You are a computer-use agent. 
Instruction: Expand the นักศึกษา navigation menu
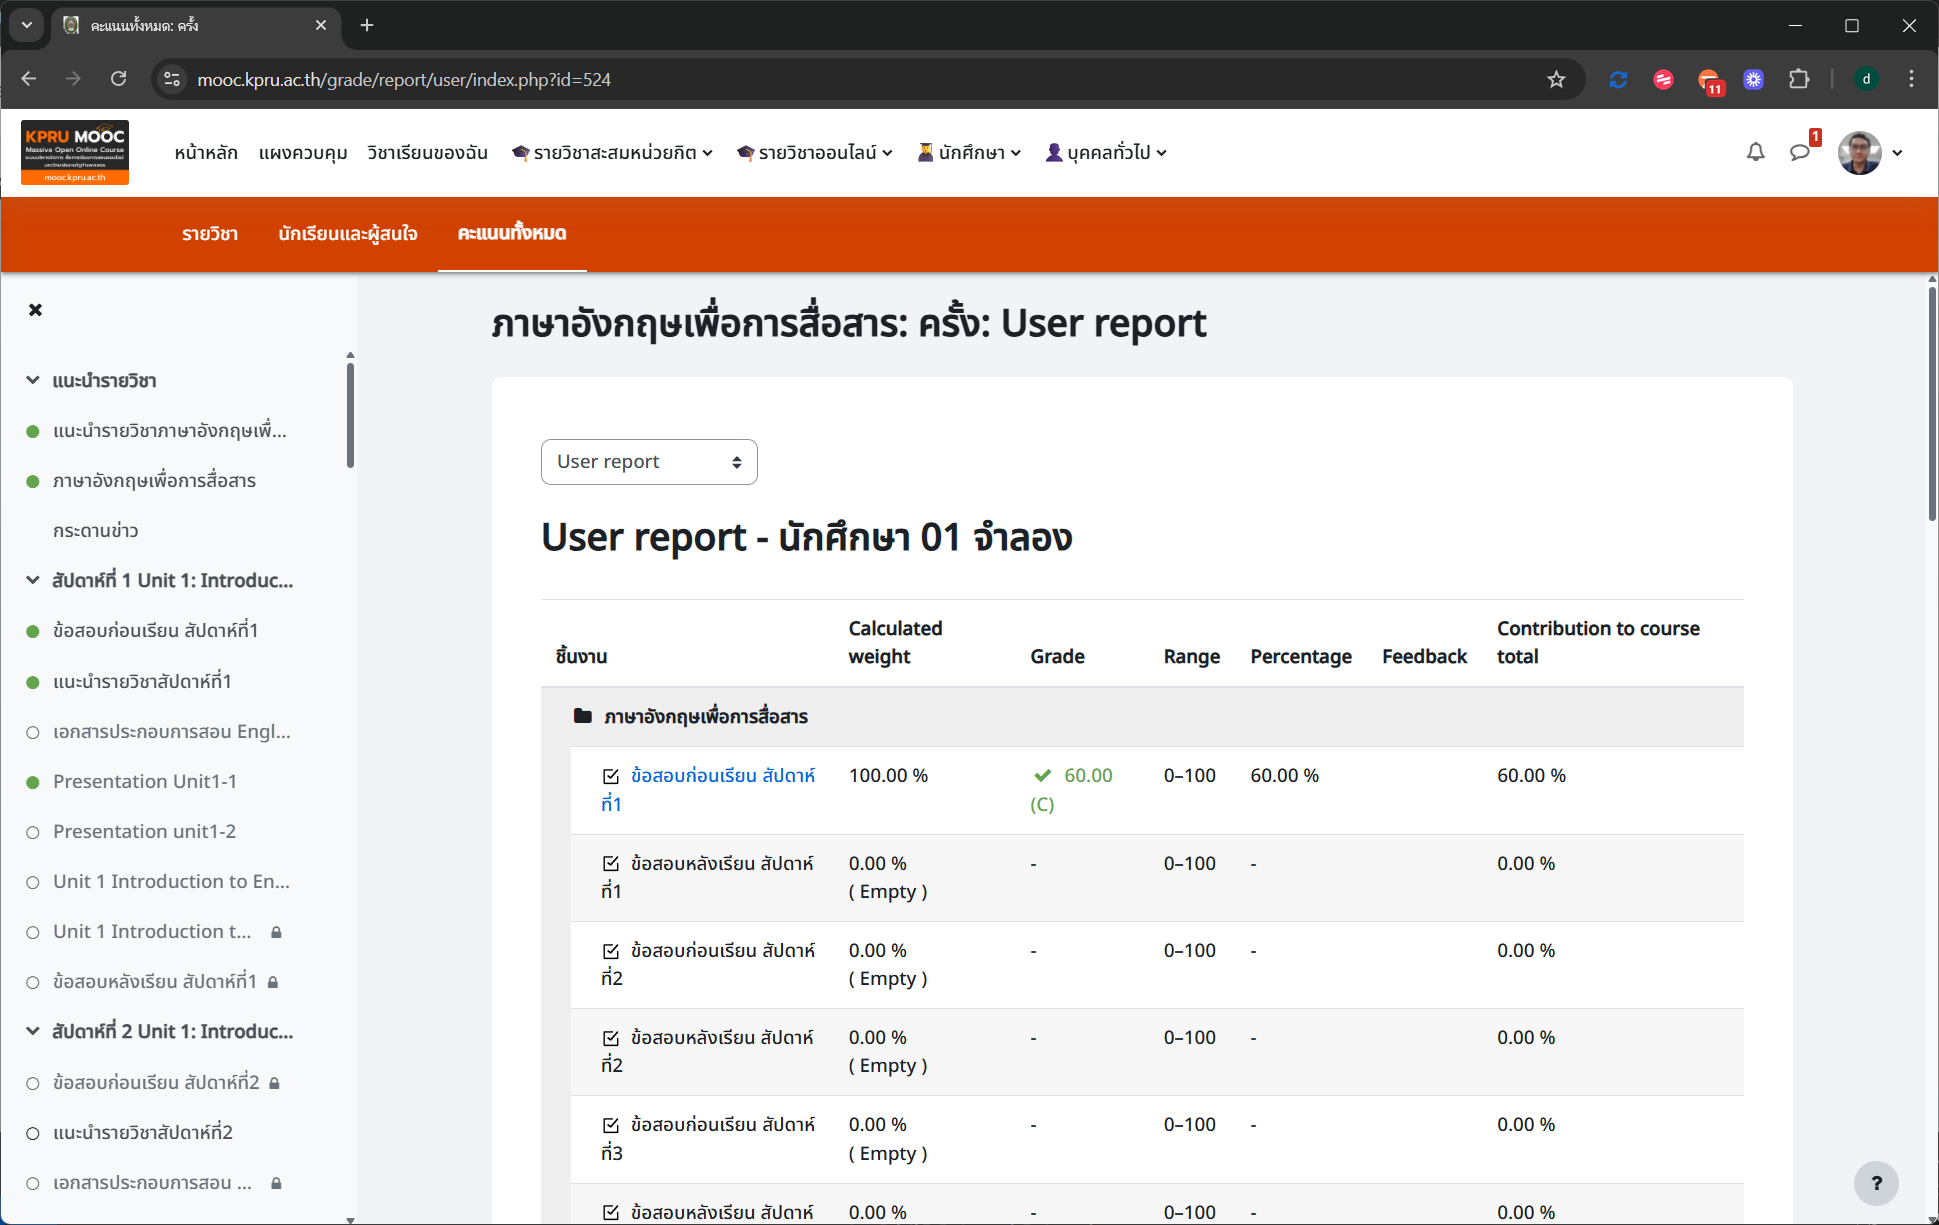[x=969, y=152]
